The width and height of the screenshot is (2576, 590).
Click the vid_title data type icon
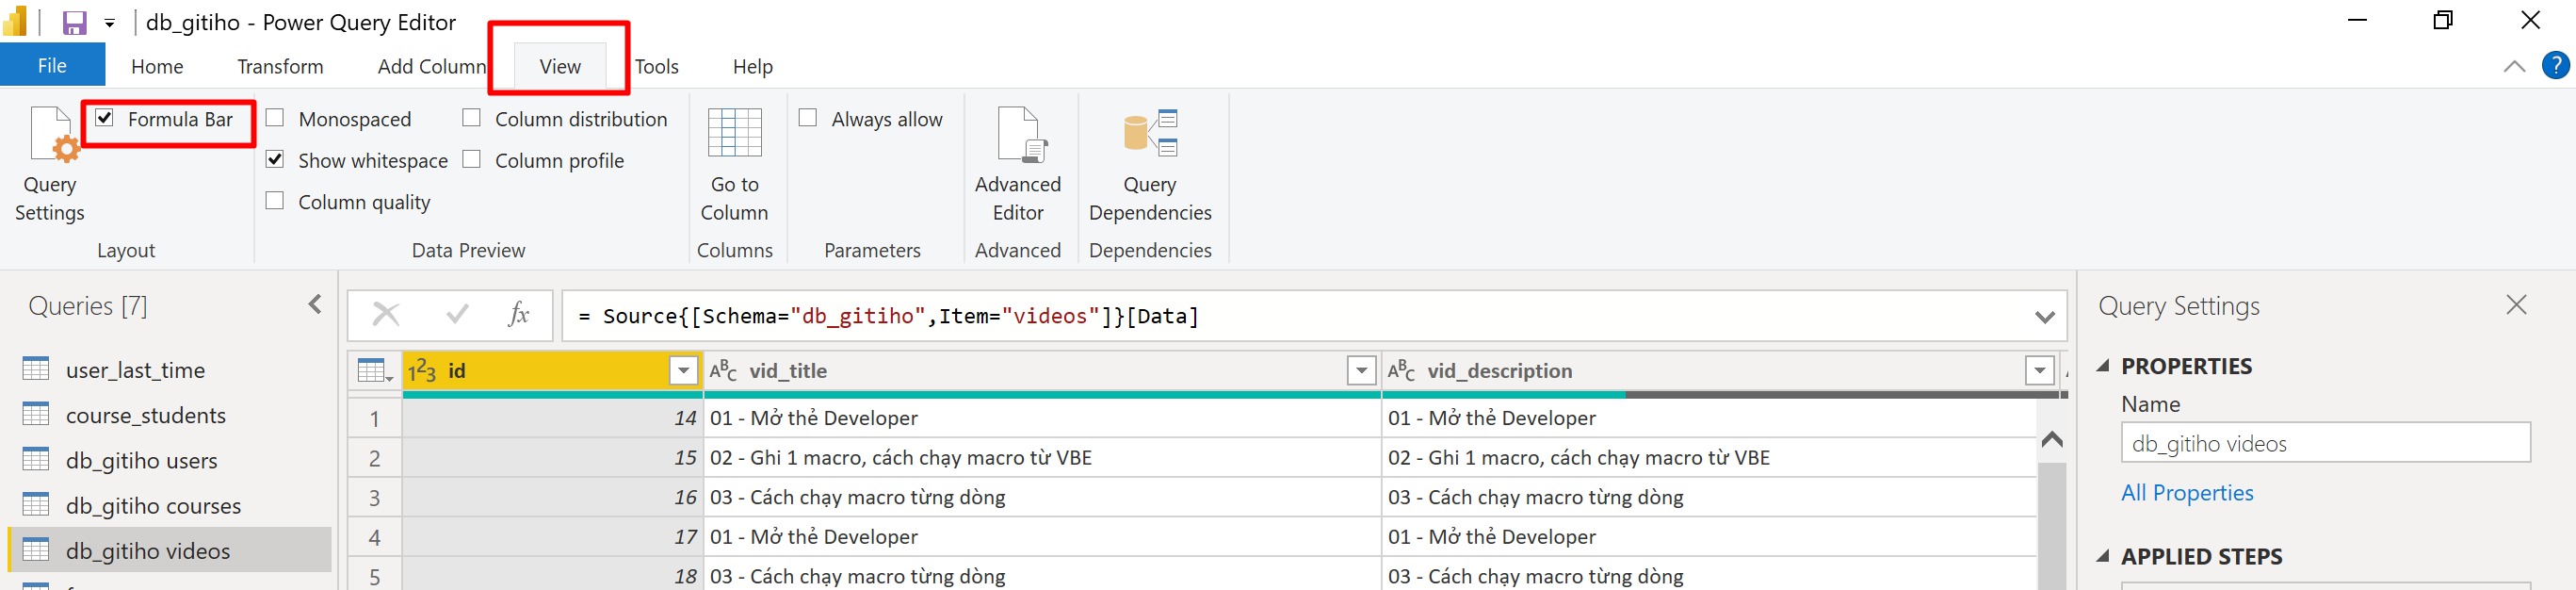click(724, 371)
